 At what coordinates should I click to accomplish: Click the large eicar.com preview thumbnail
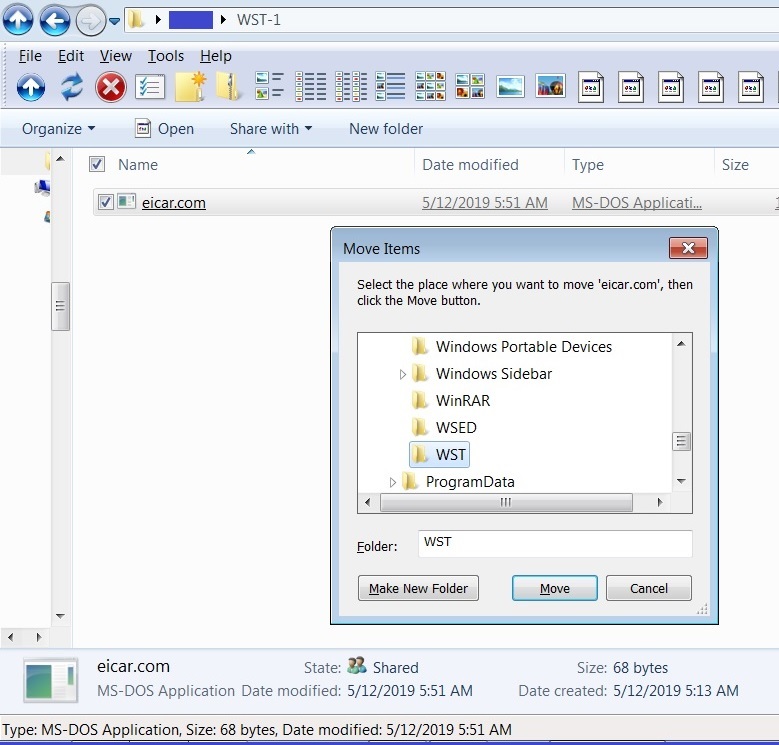click(x=51, y=680)
